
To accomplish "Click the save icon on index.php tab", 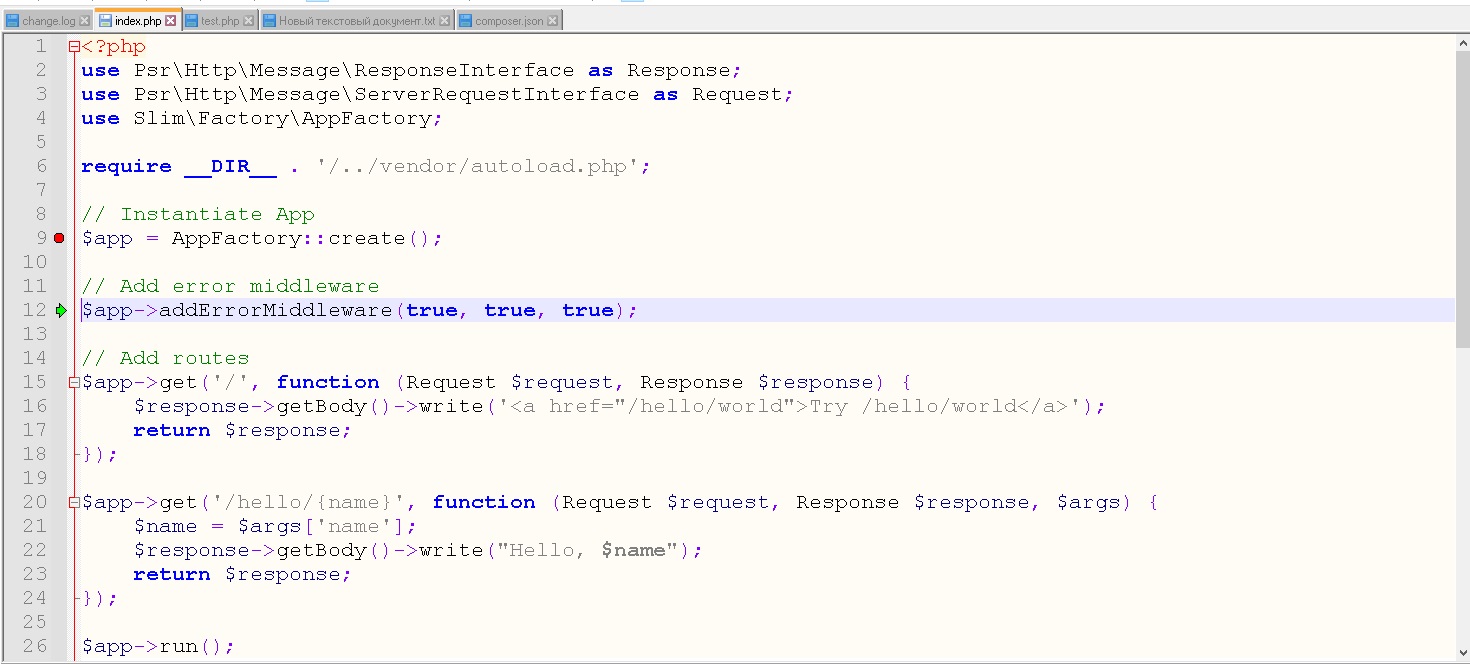I will click(105, 21).
